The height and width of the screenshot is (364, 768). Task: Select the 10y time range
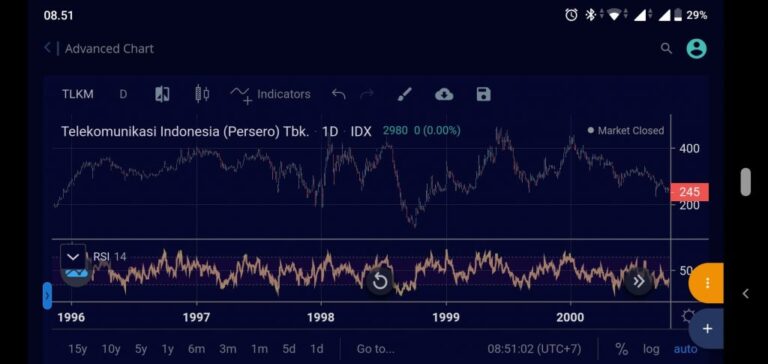[111, 349]
